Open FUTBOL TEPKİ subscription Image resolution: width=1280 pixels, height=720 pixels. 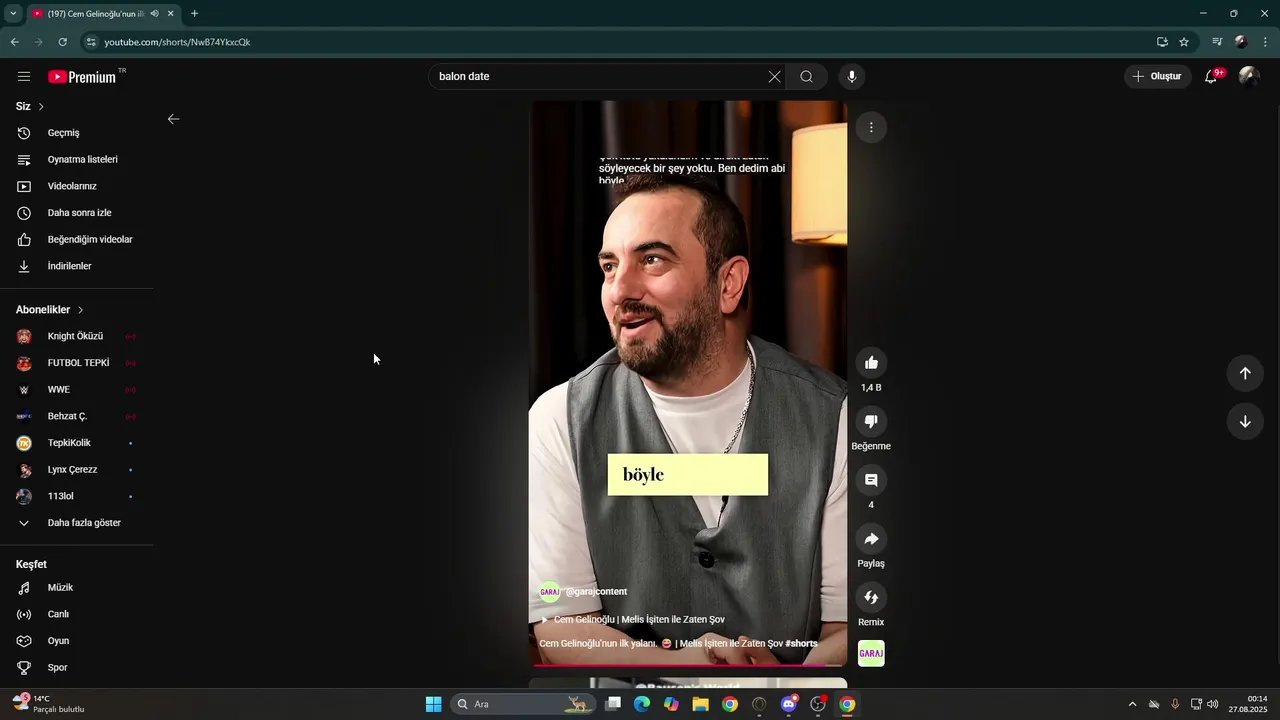point(76,363)
